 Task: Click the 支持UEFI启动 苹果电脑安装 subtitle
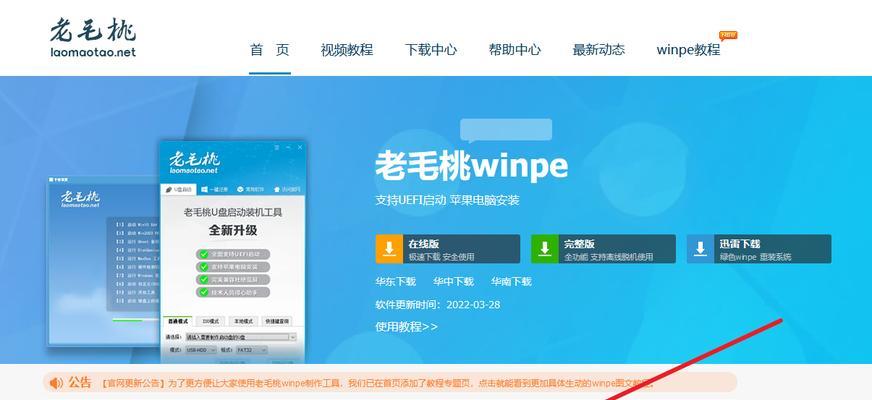click(447, 200)
